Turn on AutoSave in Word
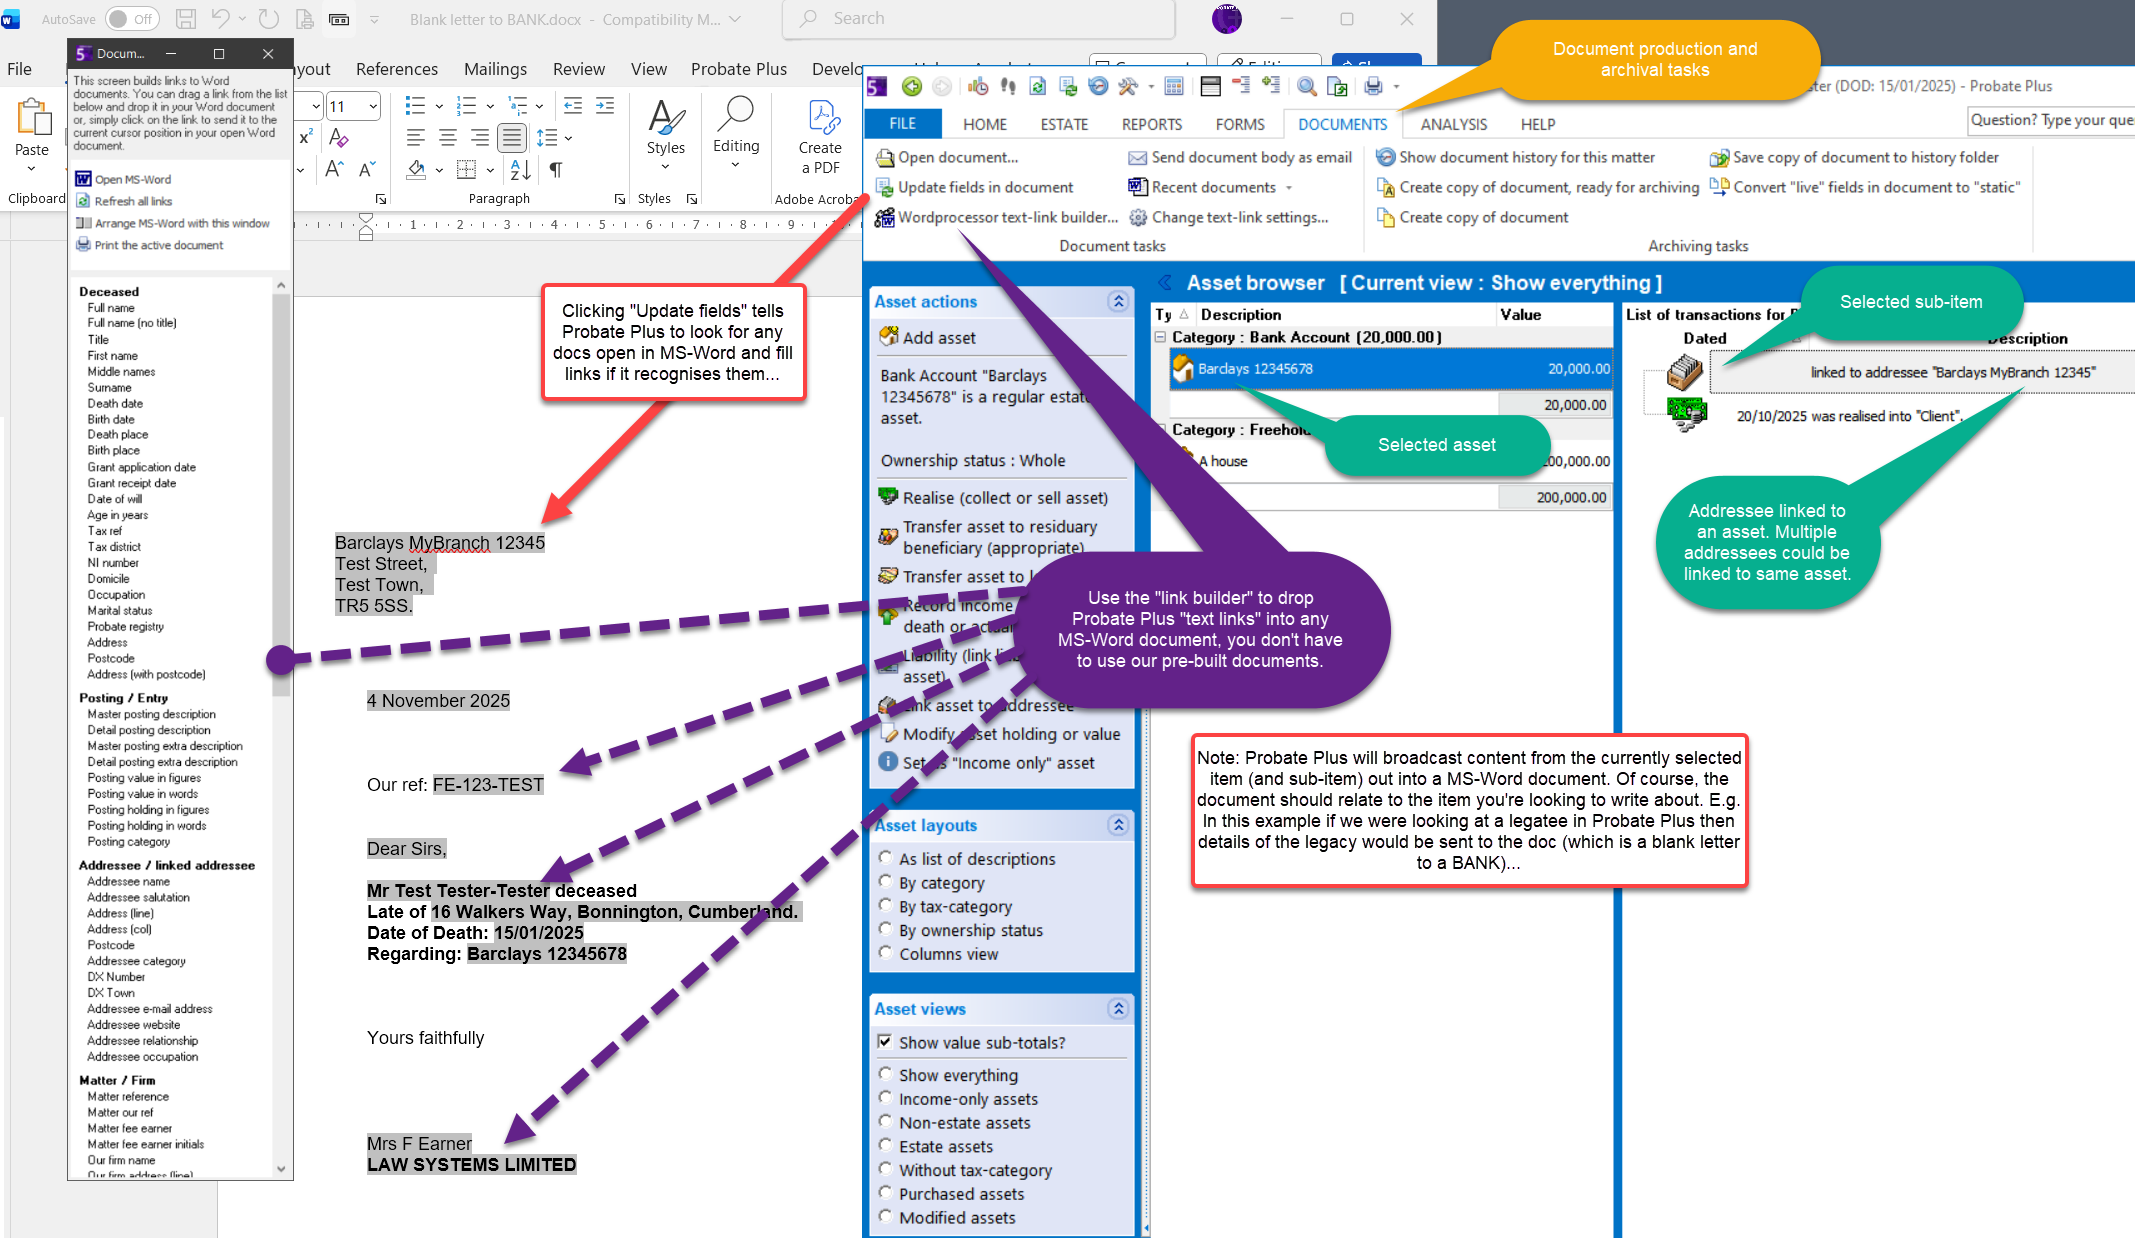The height and width of the screenshot is (1238, 2135). point(131,18)
